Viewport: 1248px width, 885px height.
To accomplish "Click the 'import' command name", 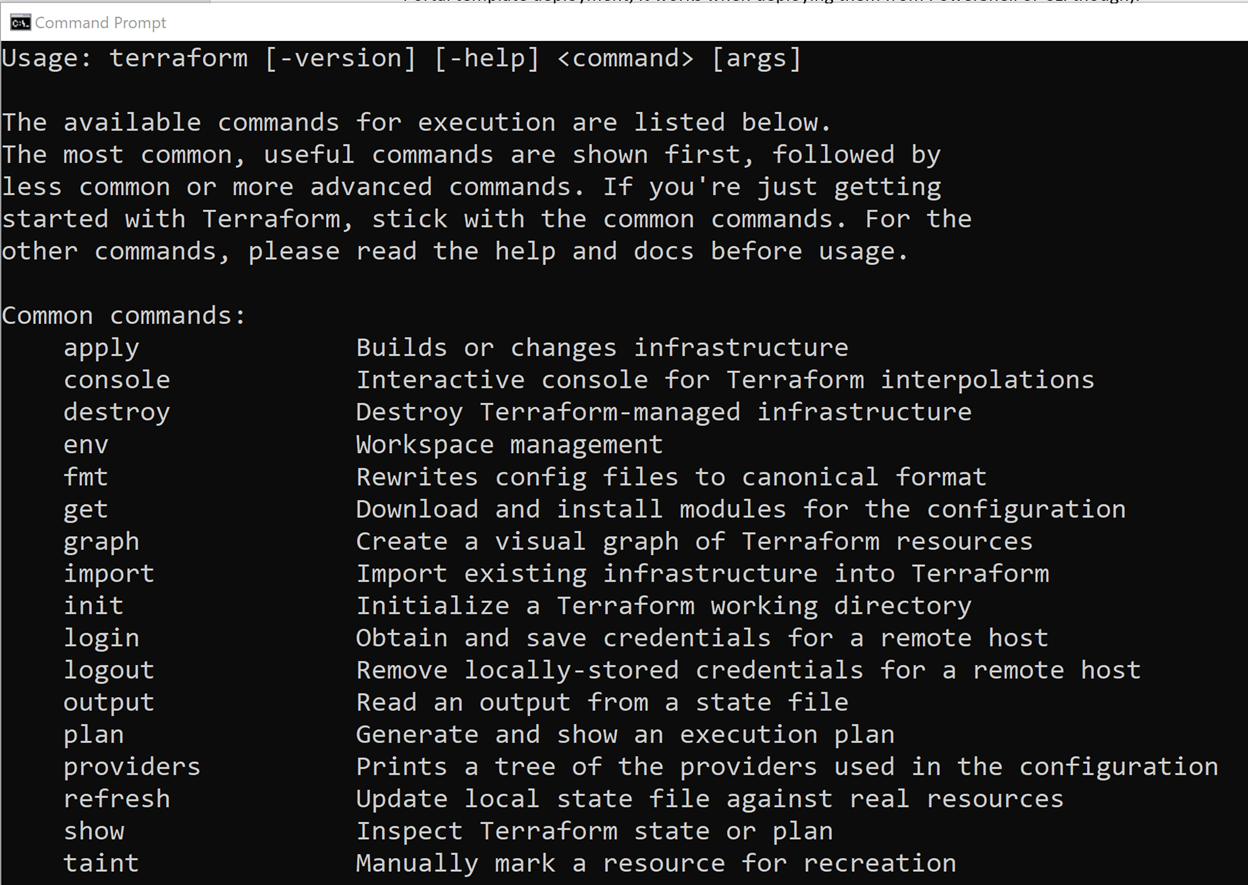I will (109, 574).
